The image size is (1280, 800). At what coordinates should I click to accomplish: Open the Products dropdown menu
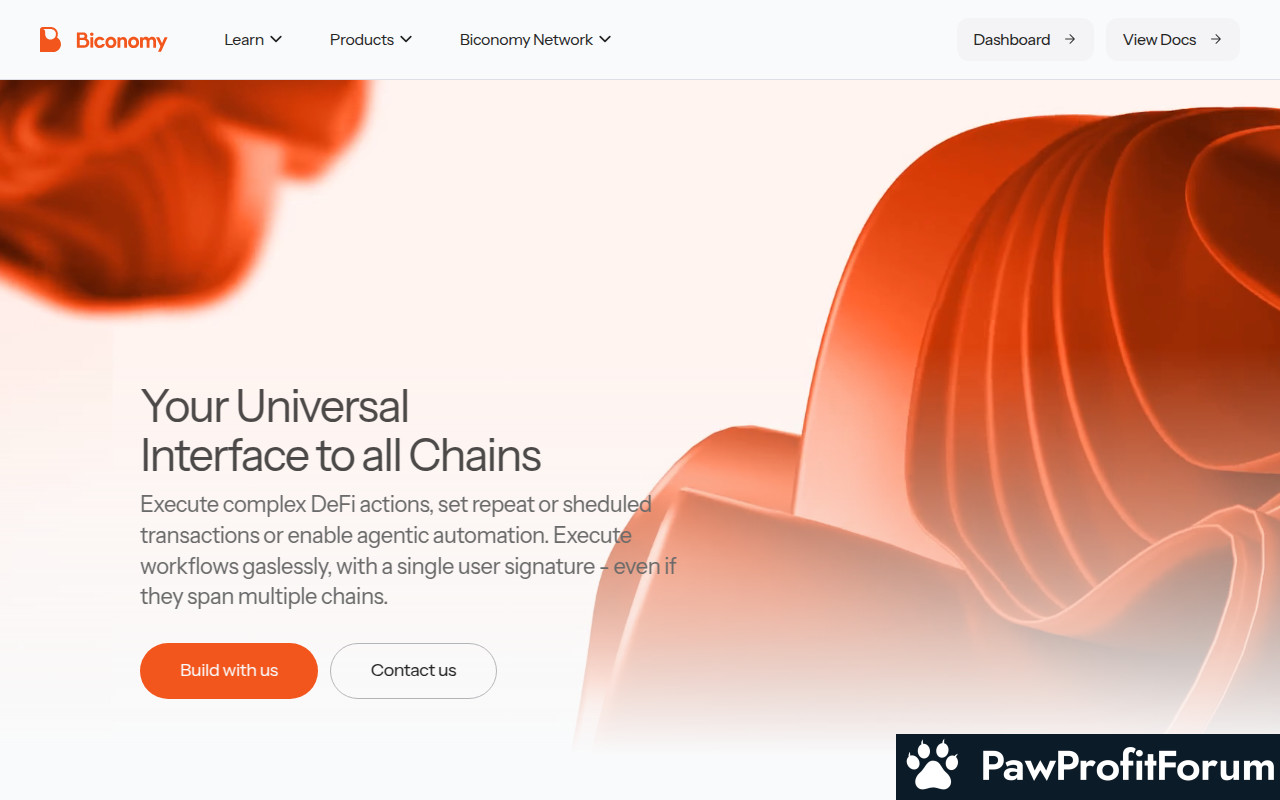click(371, 40)
